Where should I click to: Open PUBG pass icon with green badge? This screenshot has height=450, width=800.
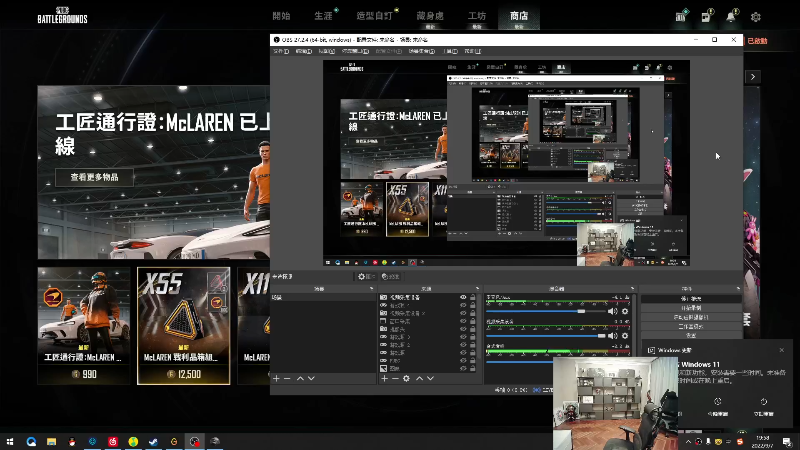pyautogui.click(x=681, y=16)
